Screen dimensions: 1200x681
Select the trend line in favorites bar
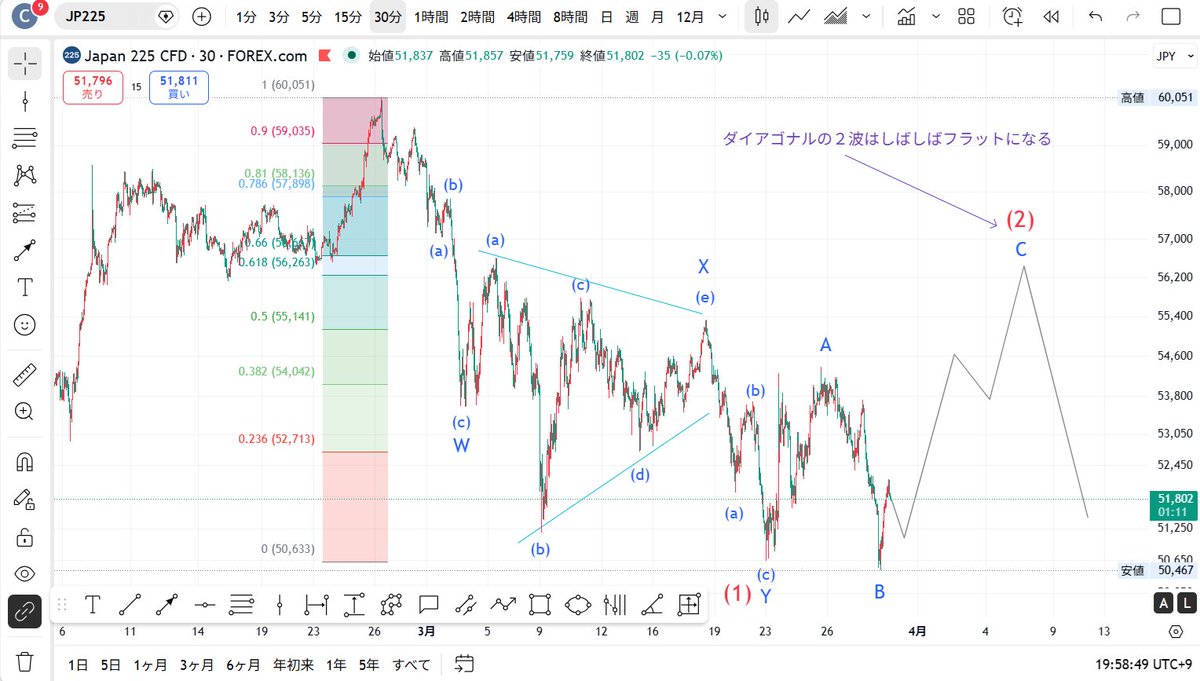pyautogui.click(x=129, y=604)
